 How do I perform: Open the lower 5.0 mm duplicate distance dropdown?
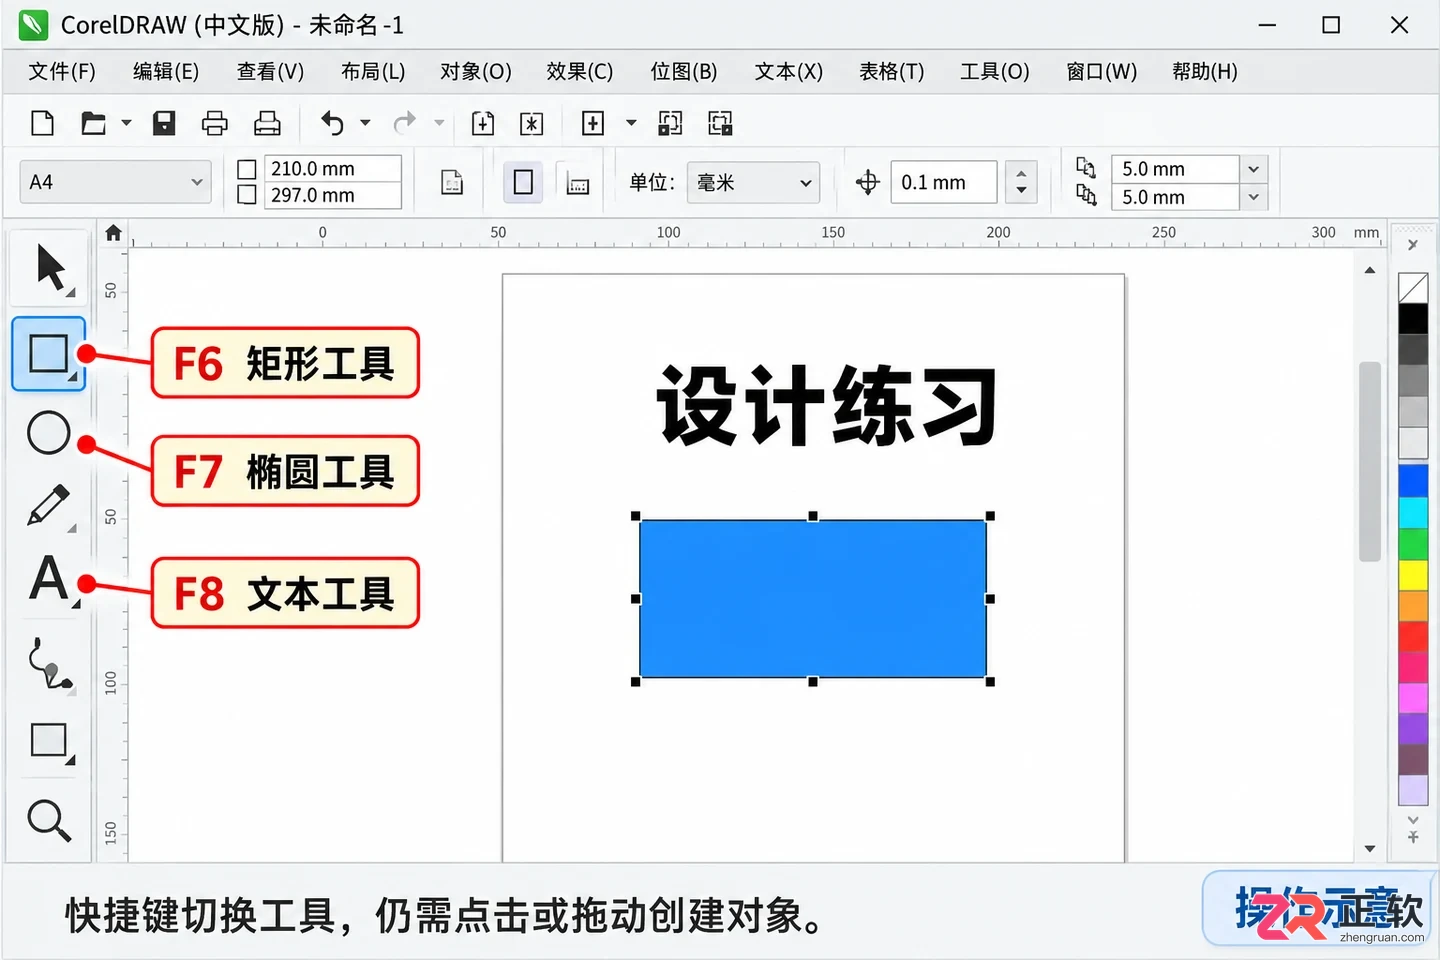click(x=1254, y=197)
